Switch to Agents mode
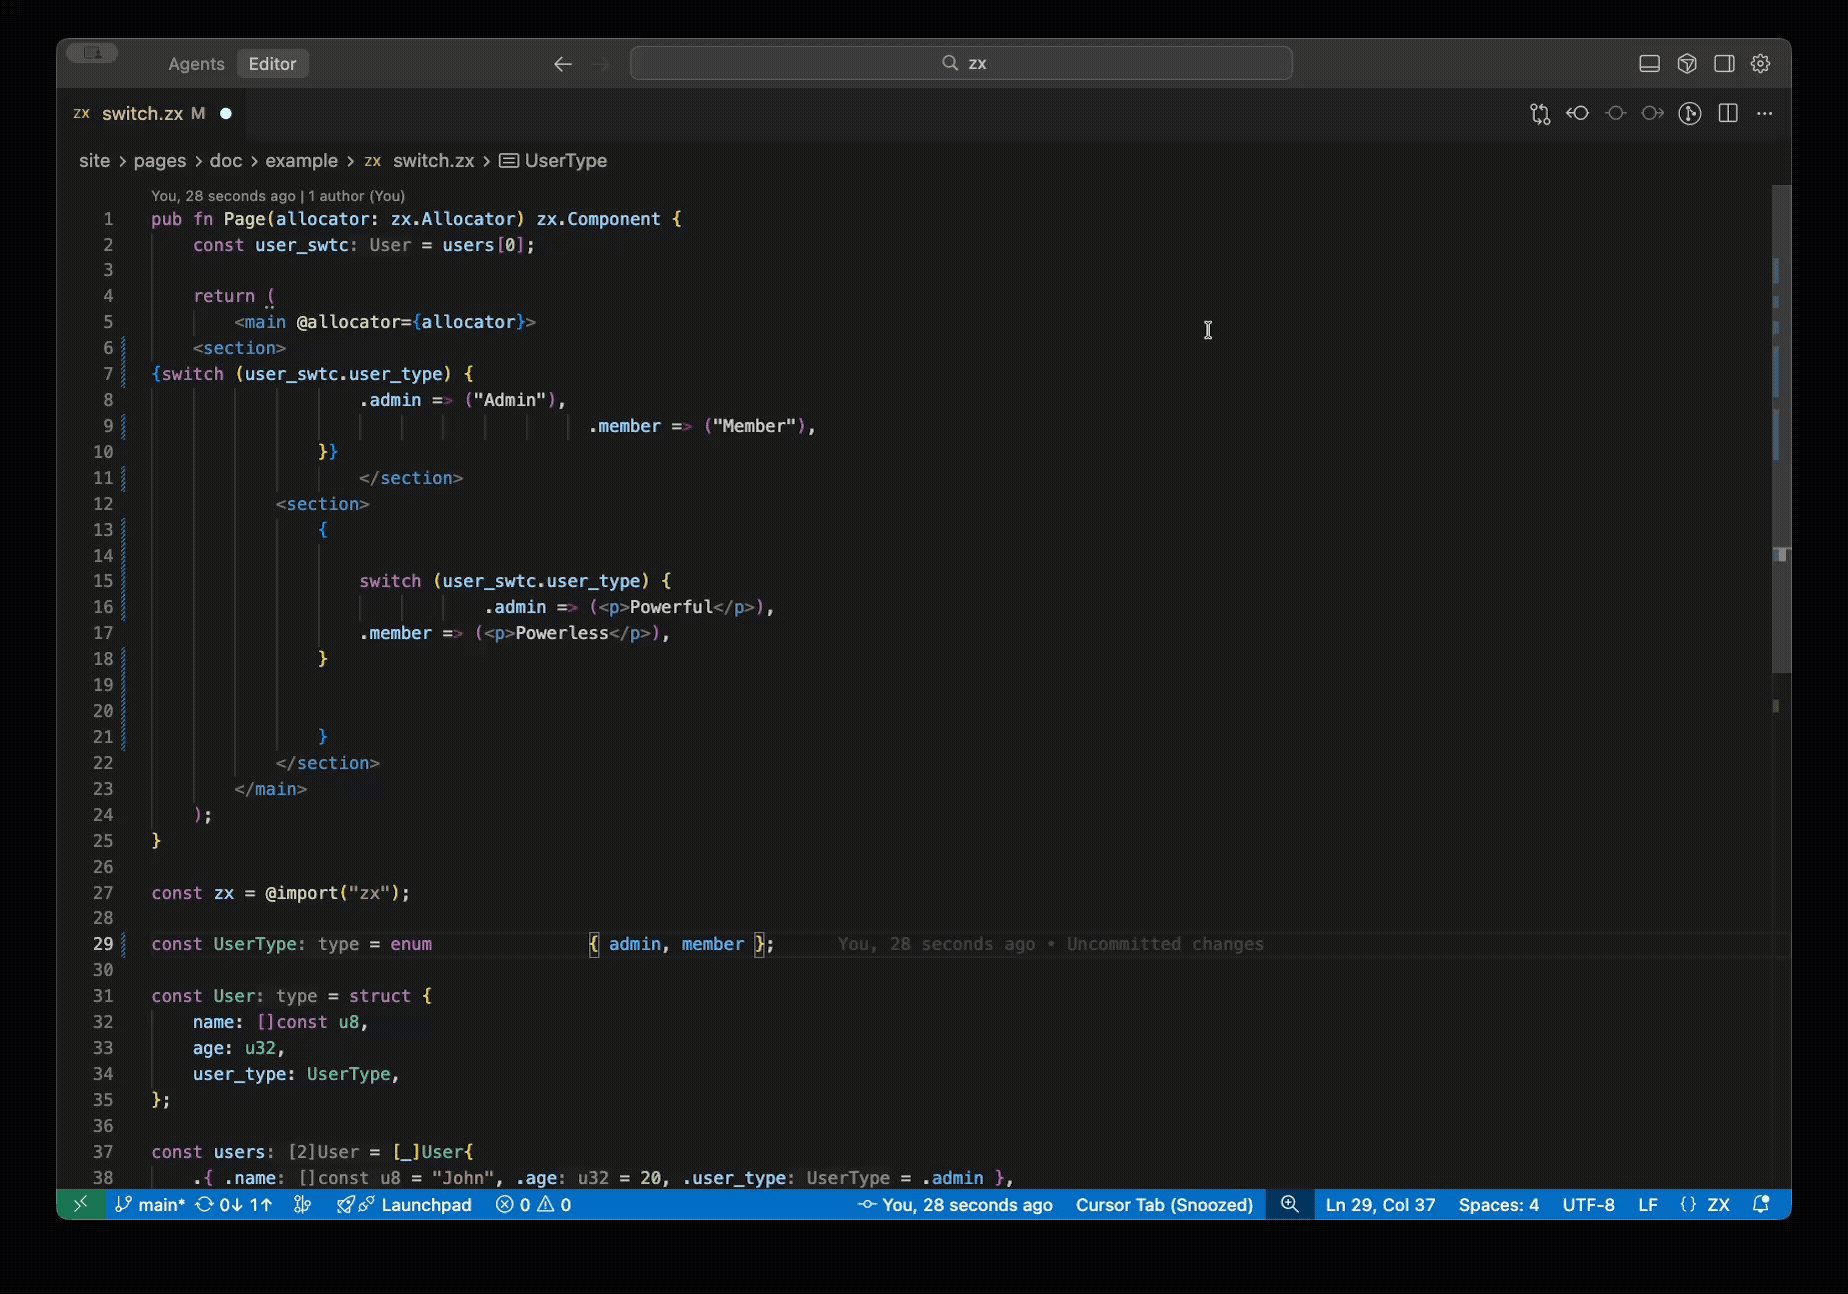Screen dimensions: 1848x1294 (x=196, y=64)
